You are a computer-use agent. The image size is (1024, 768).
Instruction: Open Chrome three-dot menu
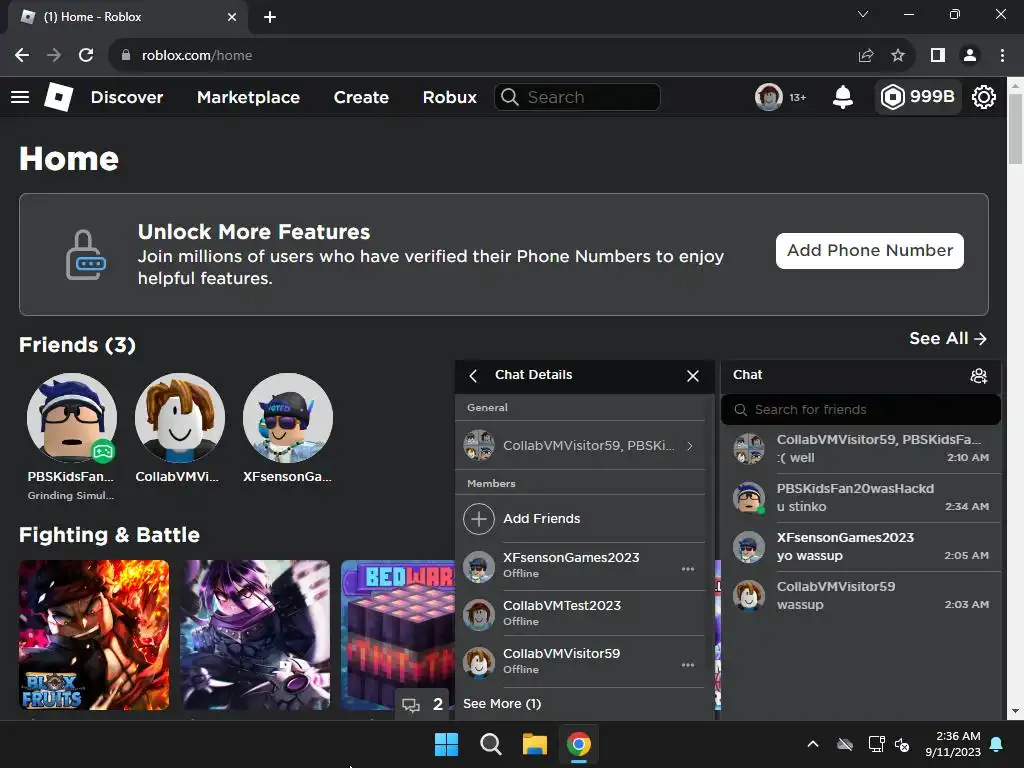coord(1002,56)
